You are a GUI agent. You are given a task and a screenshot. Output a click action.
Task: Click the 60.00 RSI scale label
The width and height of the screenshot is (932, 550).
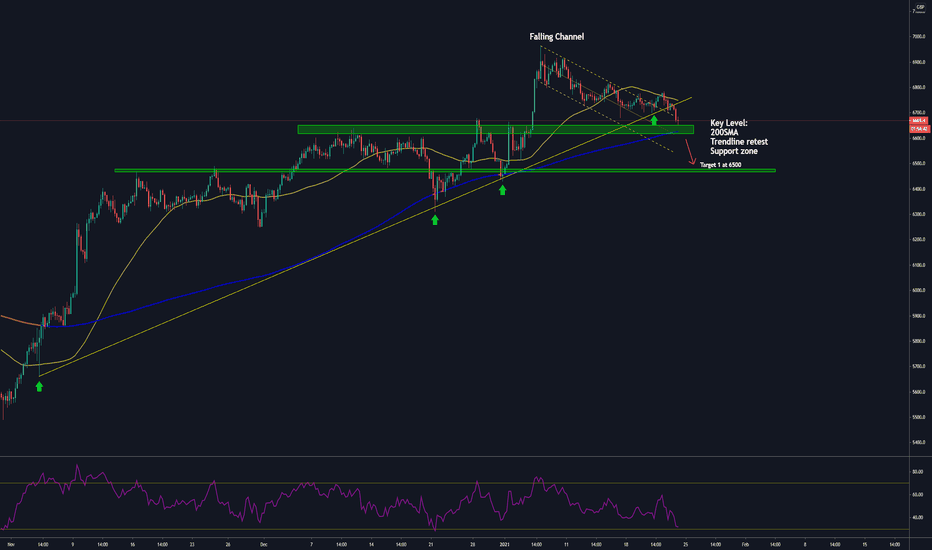[918, 494]
